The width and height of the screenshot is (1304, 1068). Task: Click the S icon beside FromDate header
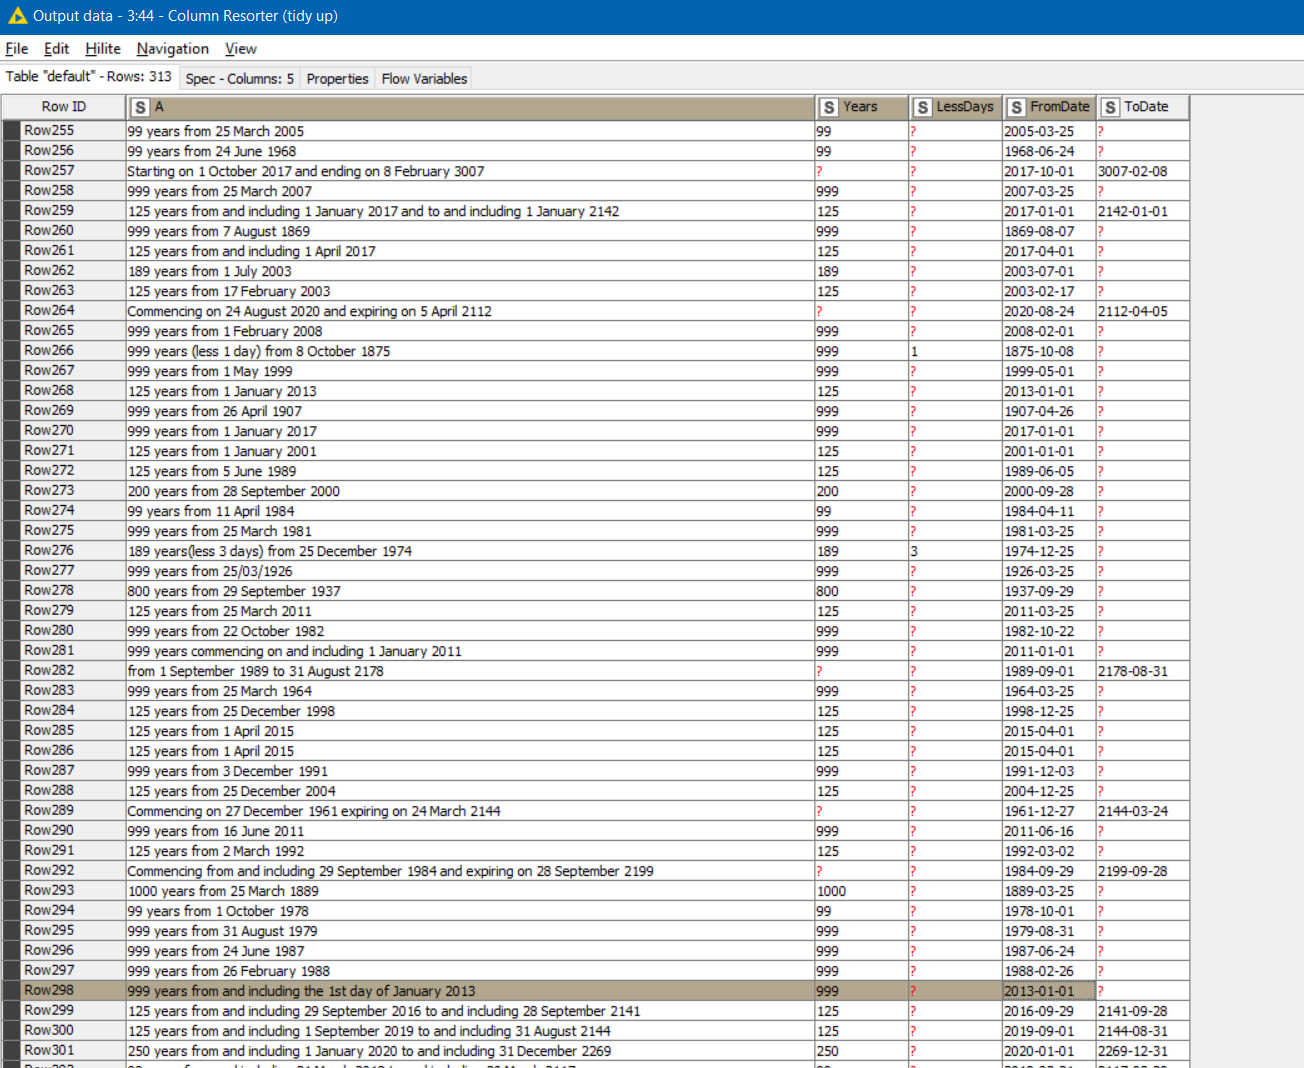(x=1017, y=108)
